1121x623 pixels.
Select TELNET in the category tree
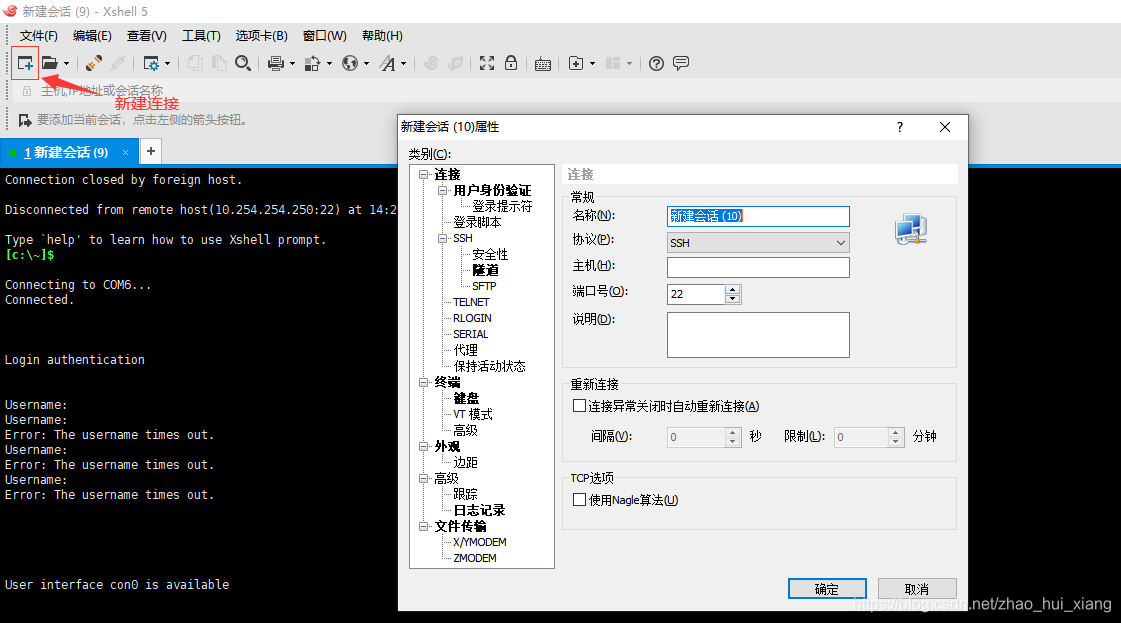pyautogui.click(x=471, y=302)
